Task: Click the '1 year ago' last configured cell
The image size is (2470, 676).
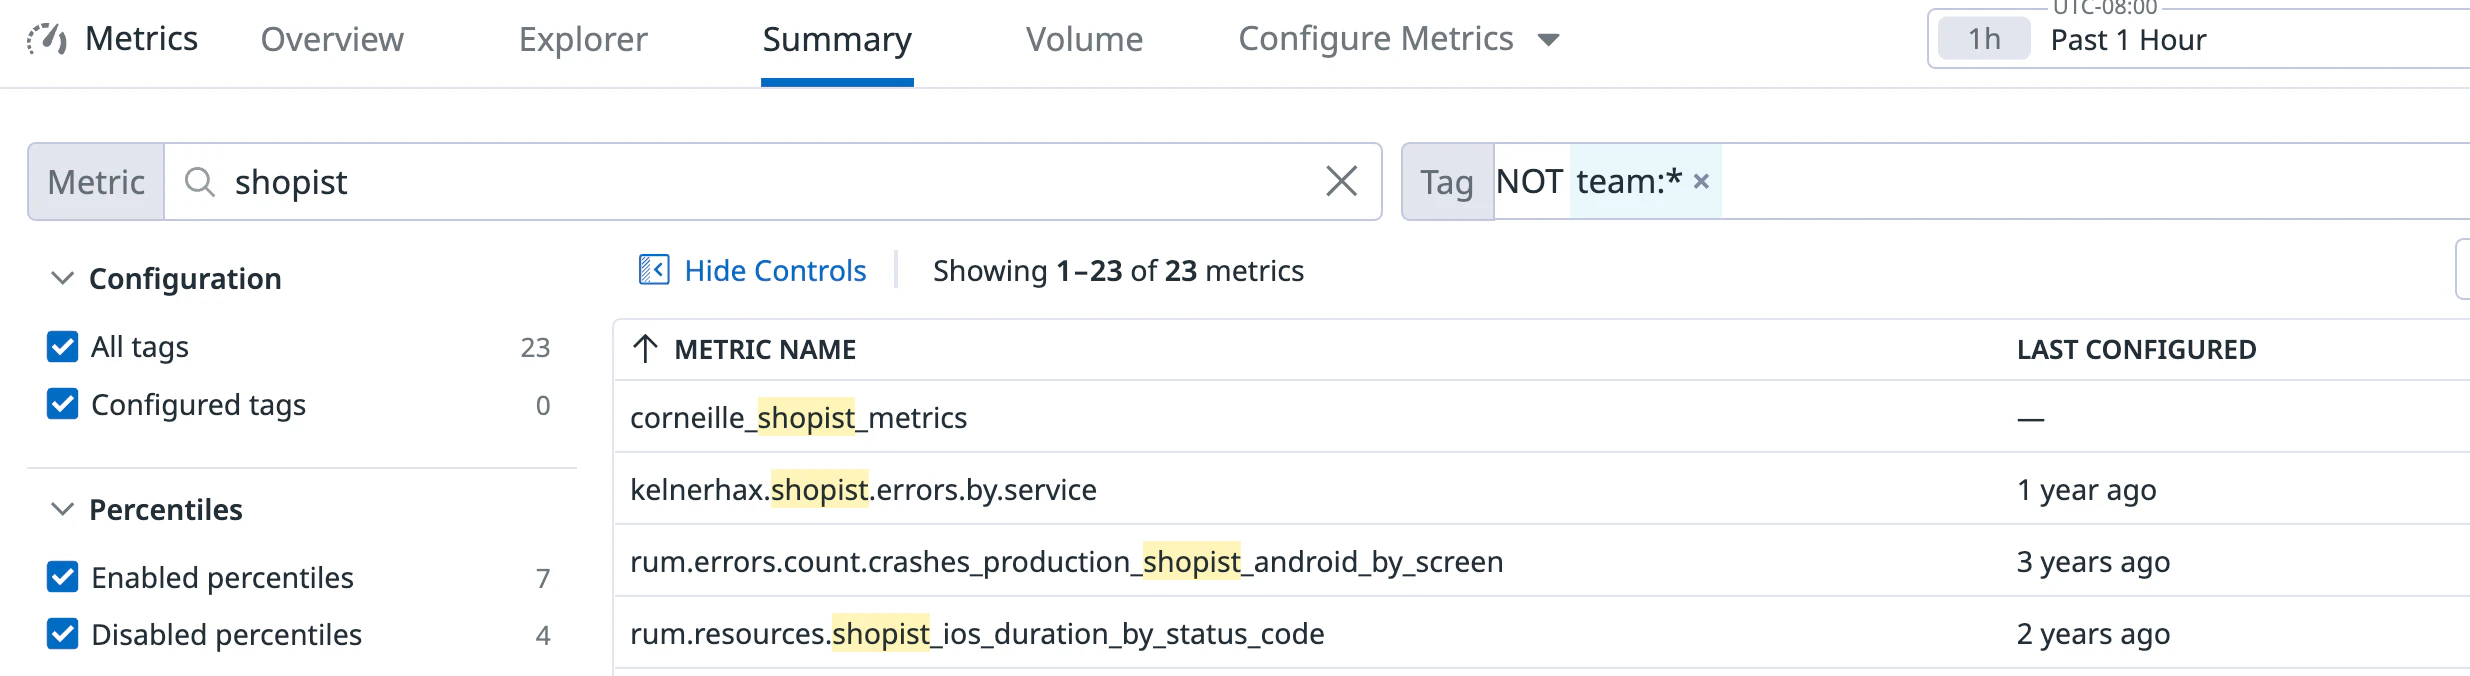Action: click(2086, 489)
